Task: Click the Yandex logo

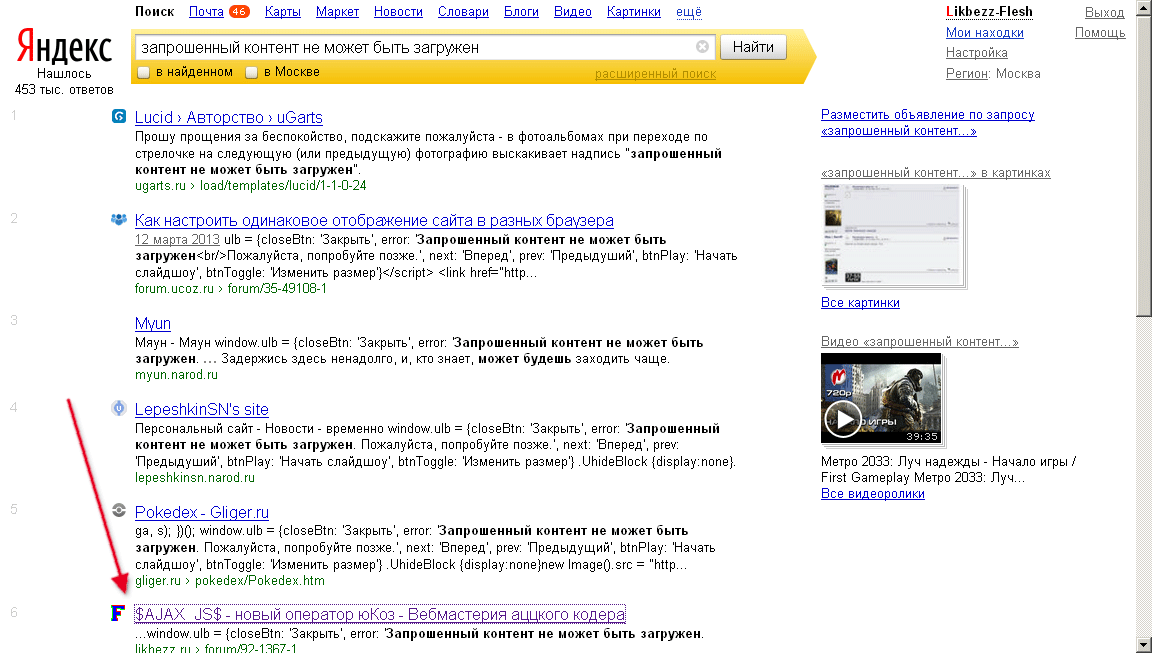Action: (x=64, y=48)
